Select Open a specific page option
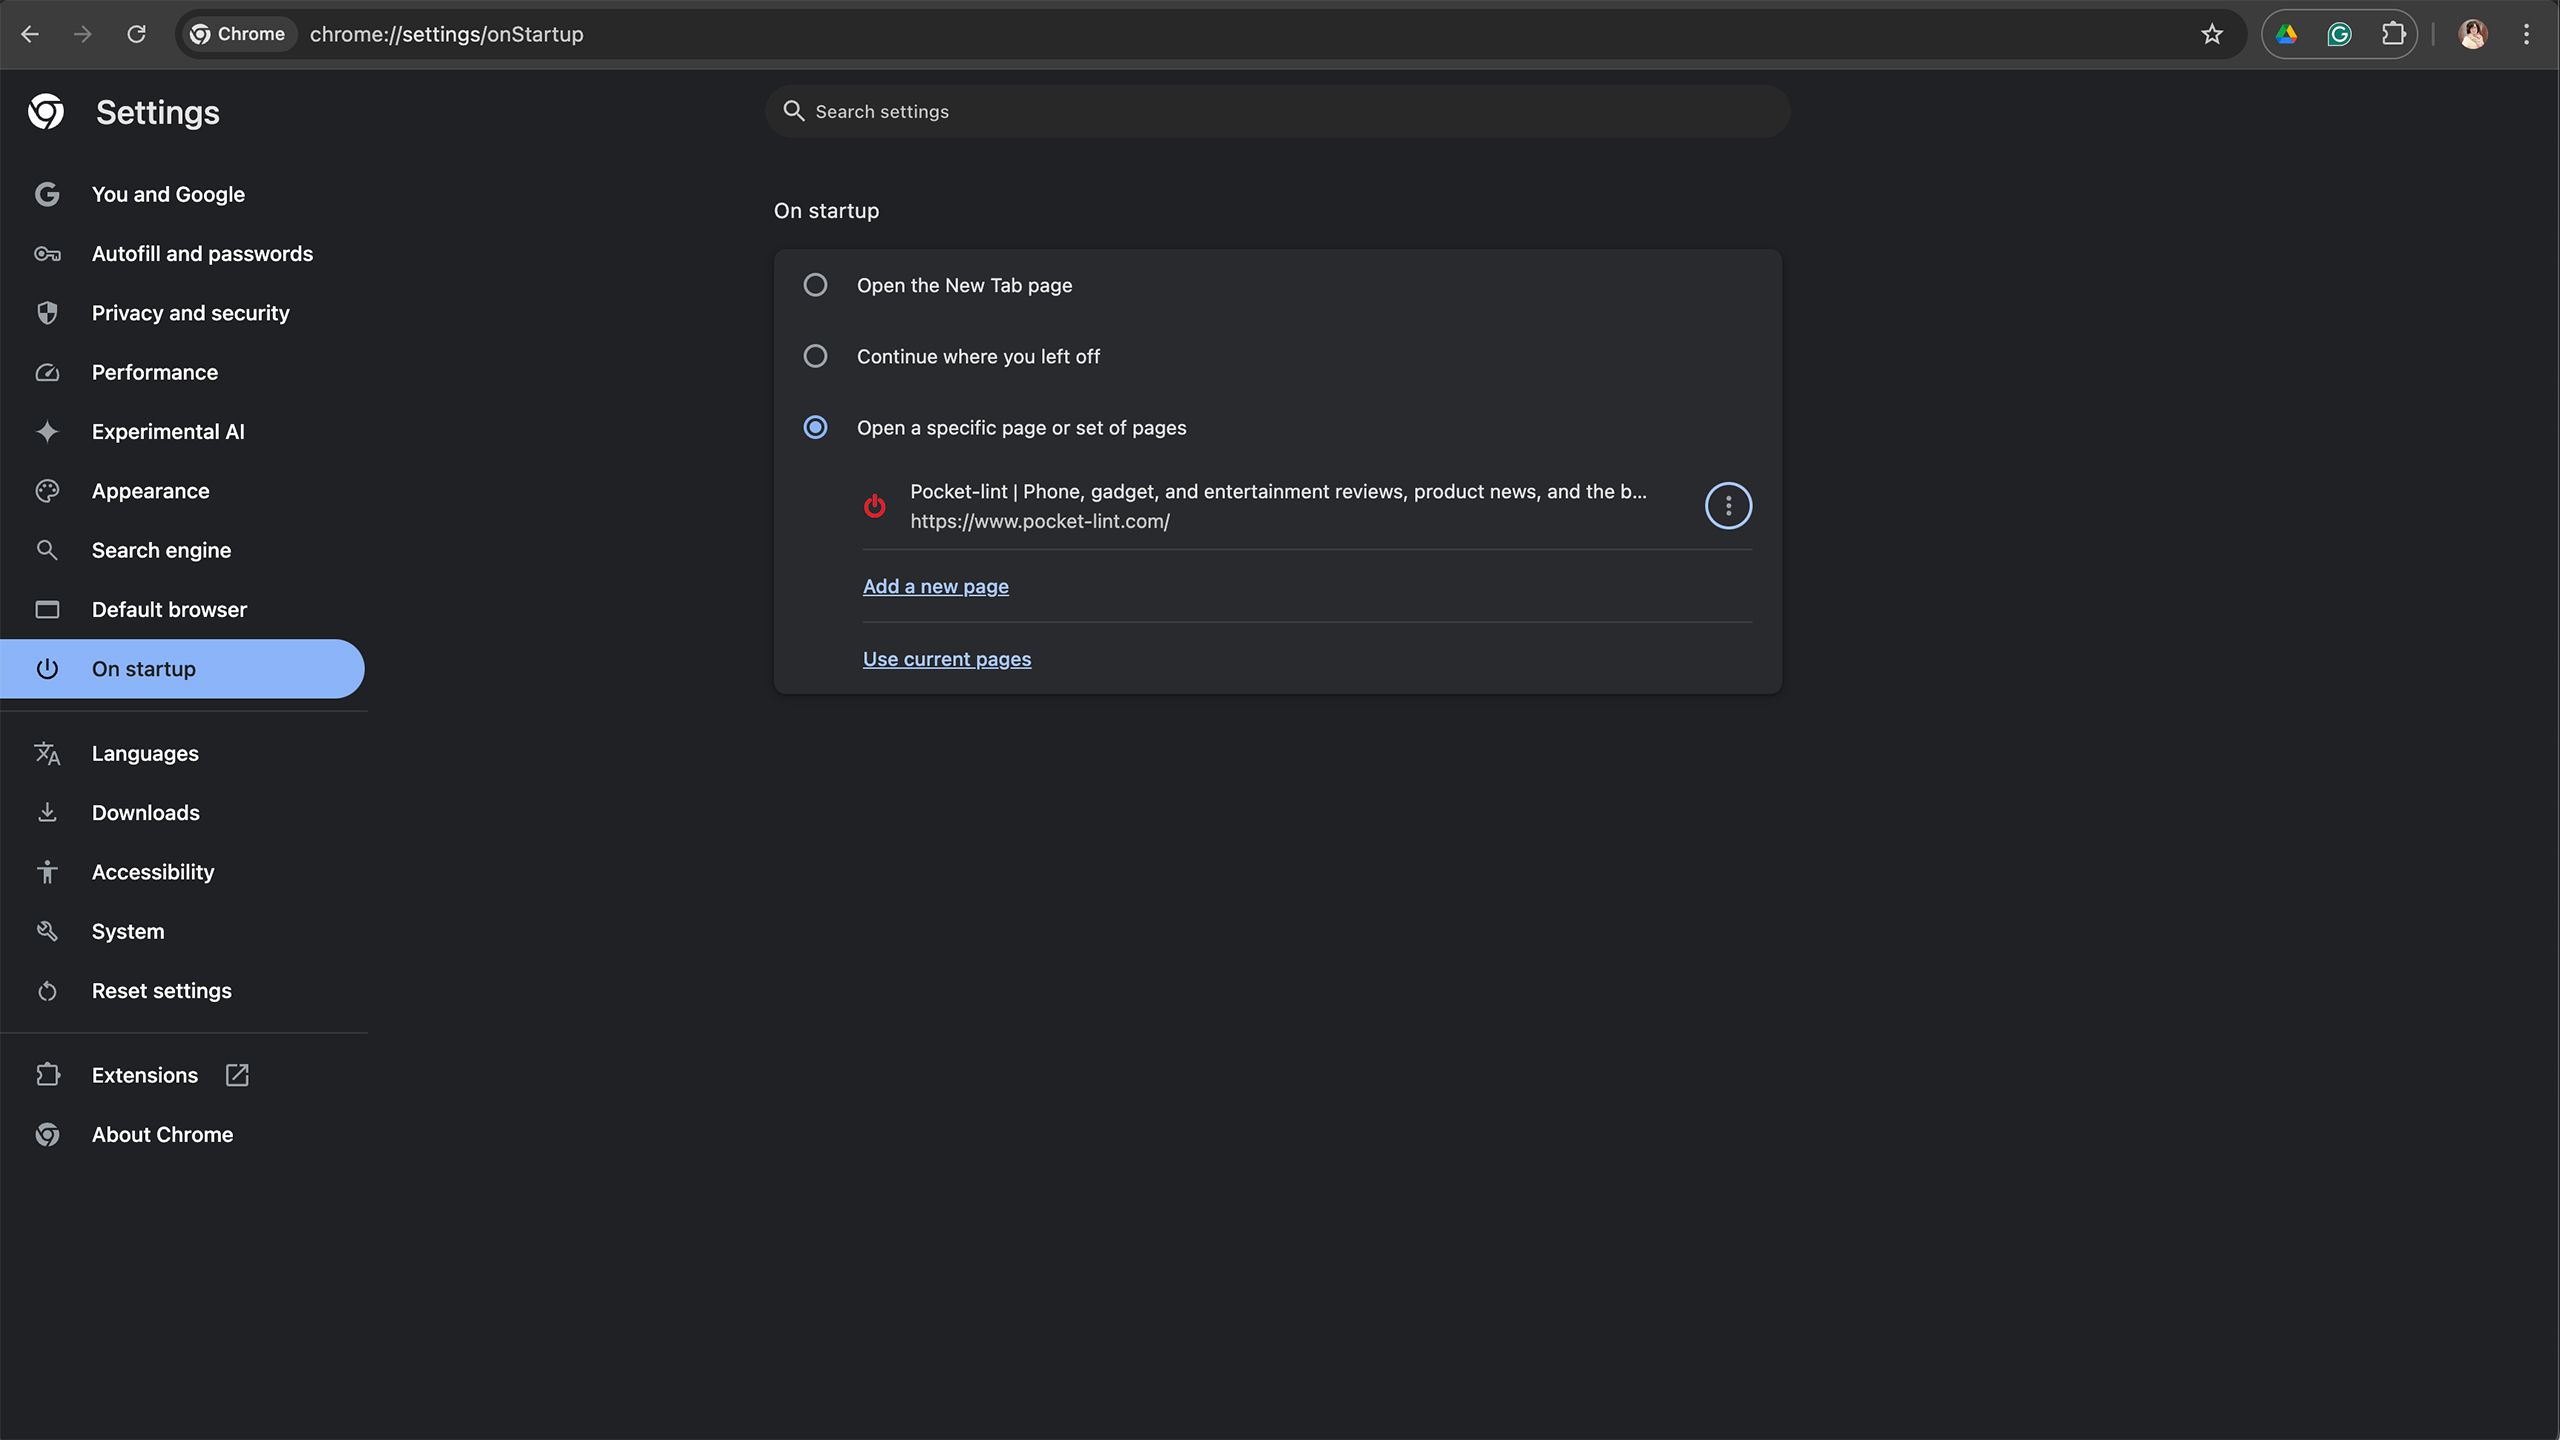The image size is (2560, 1440). coord(814,427)
